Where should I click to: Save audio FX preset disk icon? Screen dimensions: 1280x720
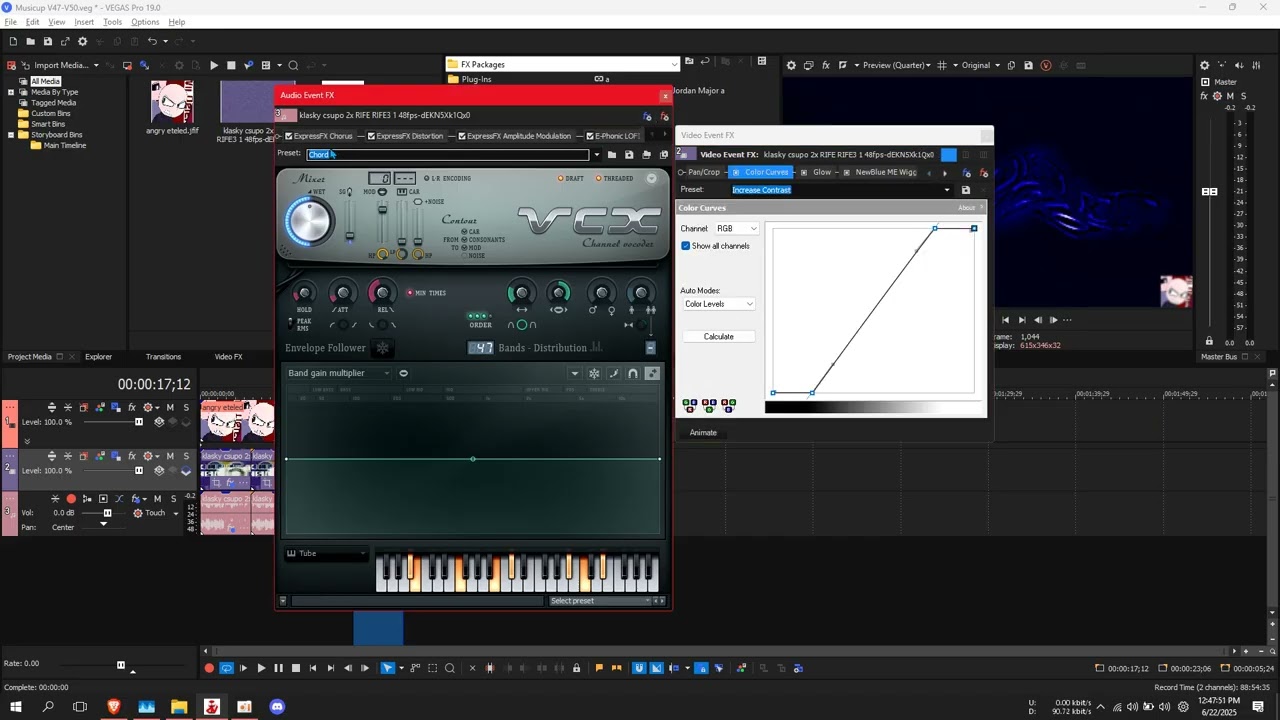coord(628,154)
